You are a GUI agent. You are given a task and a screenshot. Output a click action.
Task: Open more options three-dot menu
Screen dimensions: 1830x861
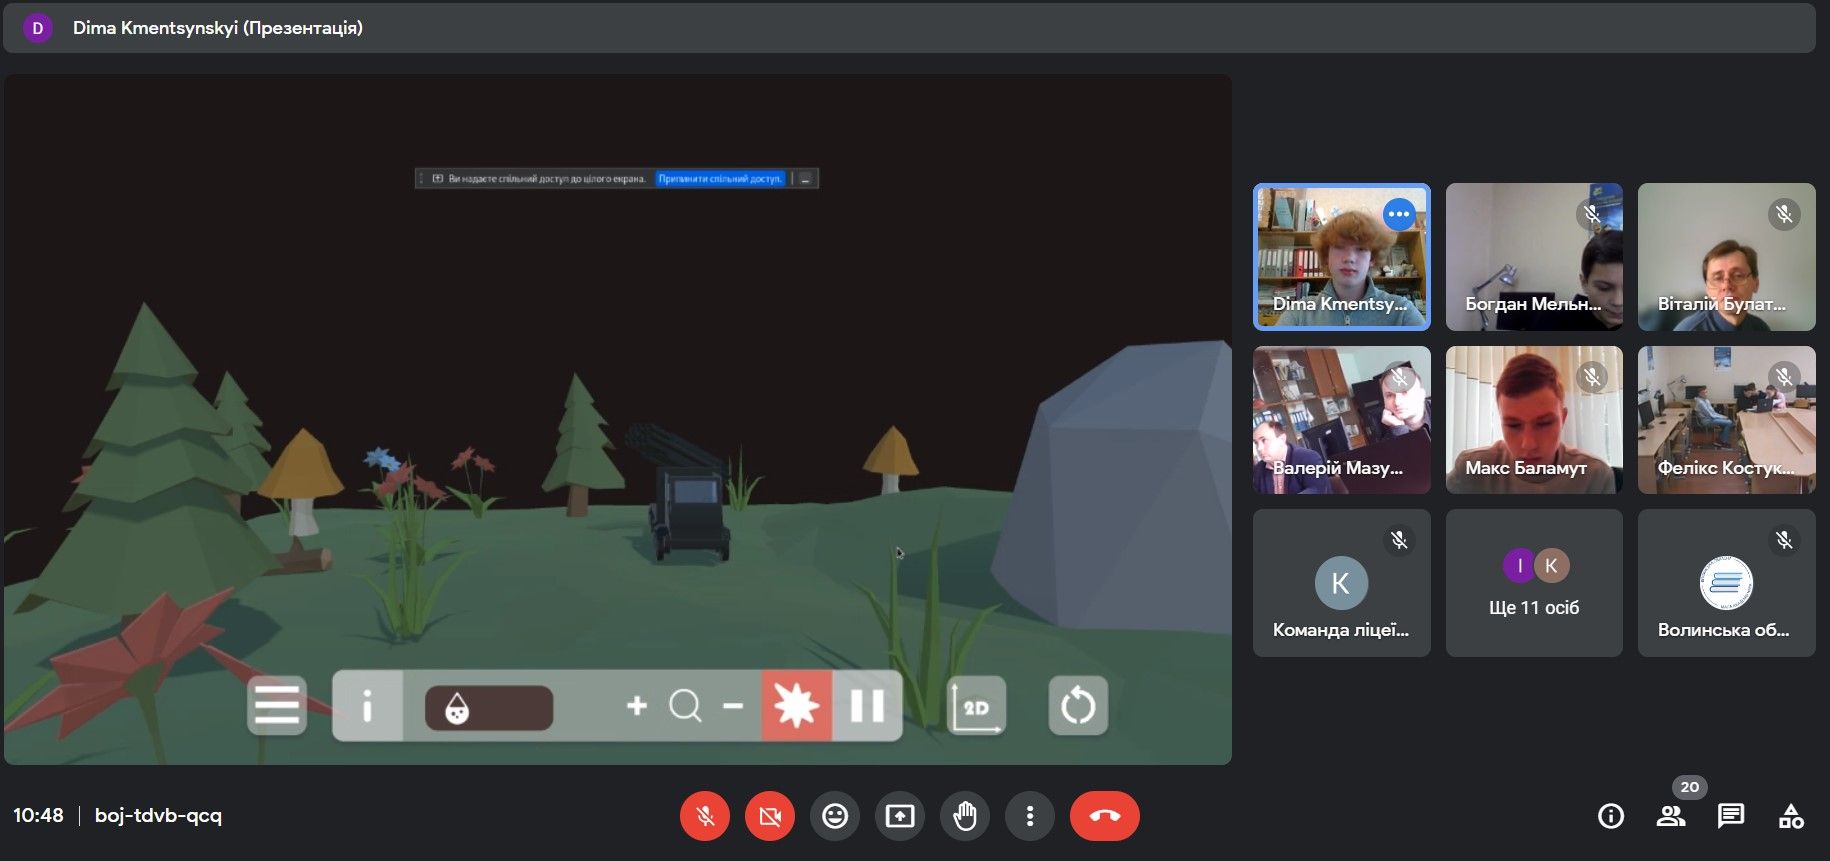click(x=1029, y=816)
